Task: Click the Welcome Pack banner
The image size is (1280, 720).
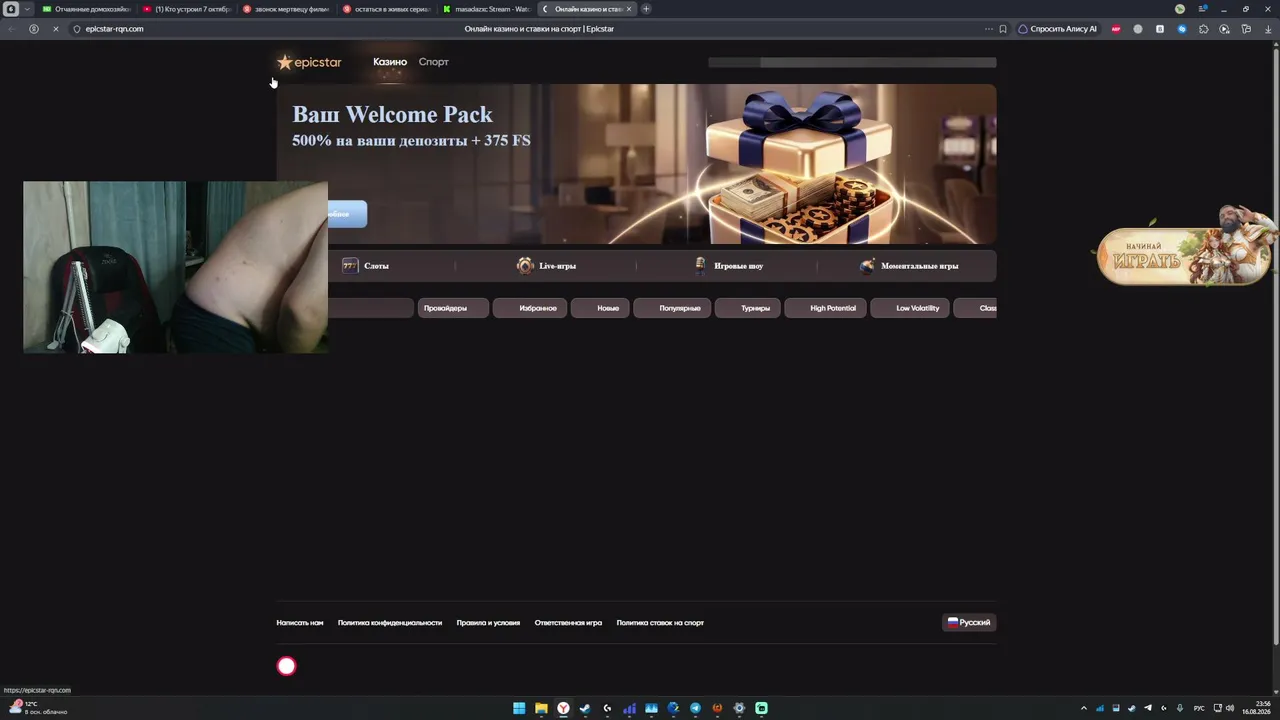Action: [636, 164]
